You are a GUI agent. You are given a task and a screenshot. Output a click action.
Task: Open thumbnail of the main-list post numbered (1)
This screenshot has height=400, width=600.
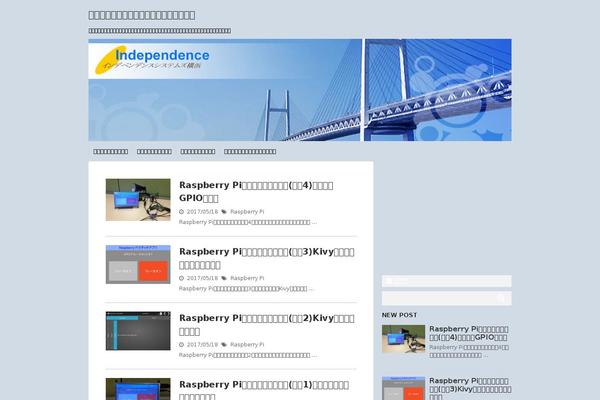pos(138,389)
